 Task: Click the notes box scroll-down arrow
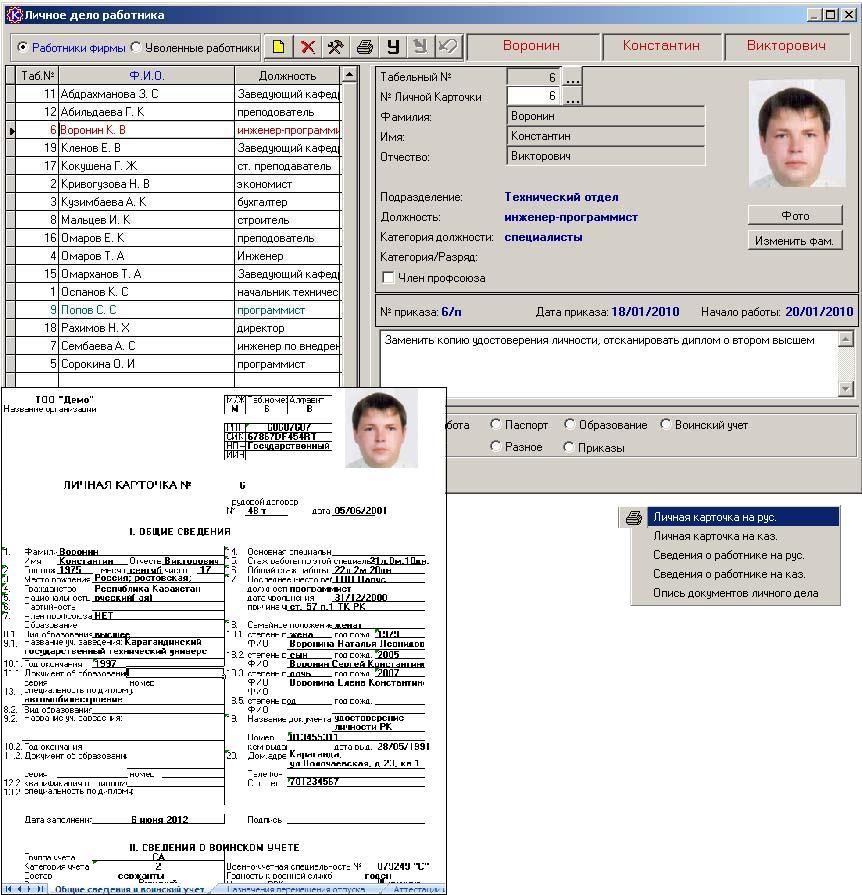845,389
